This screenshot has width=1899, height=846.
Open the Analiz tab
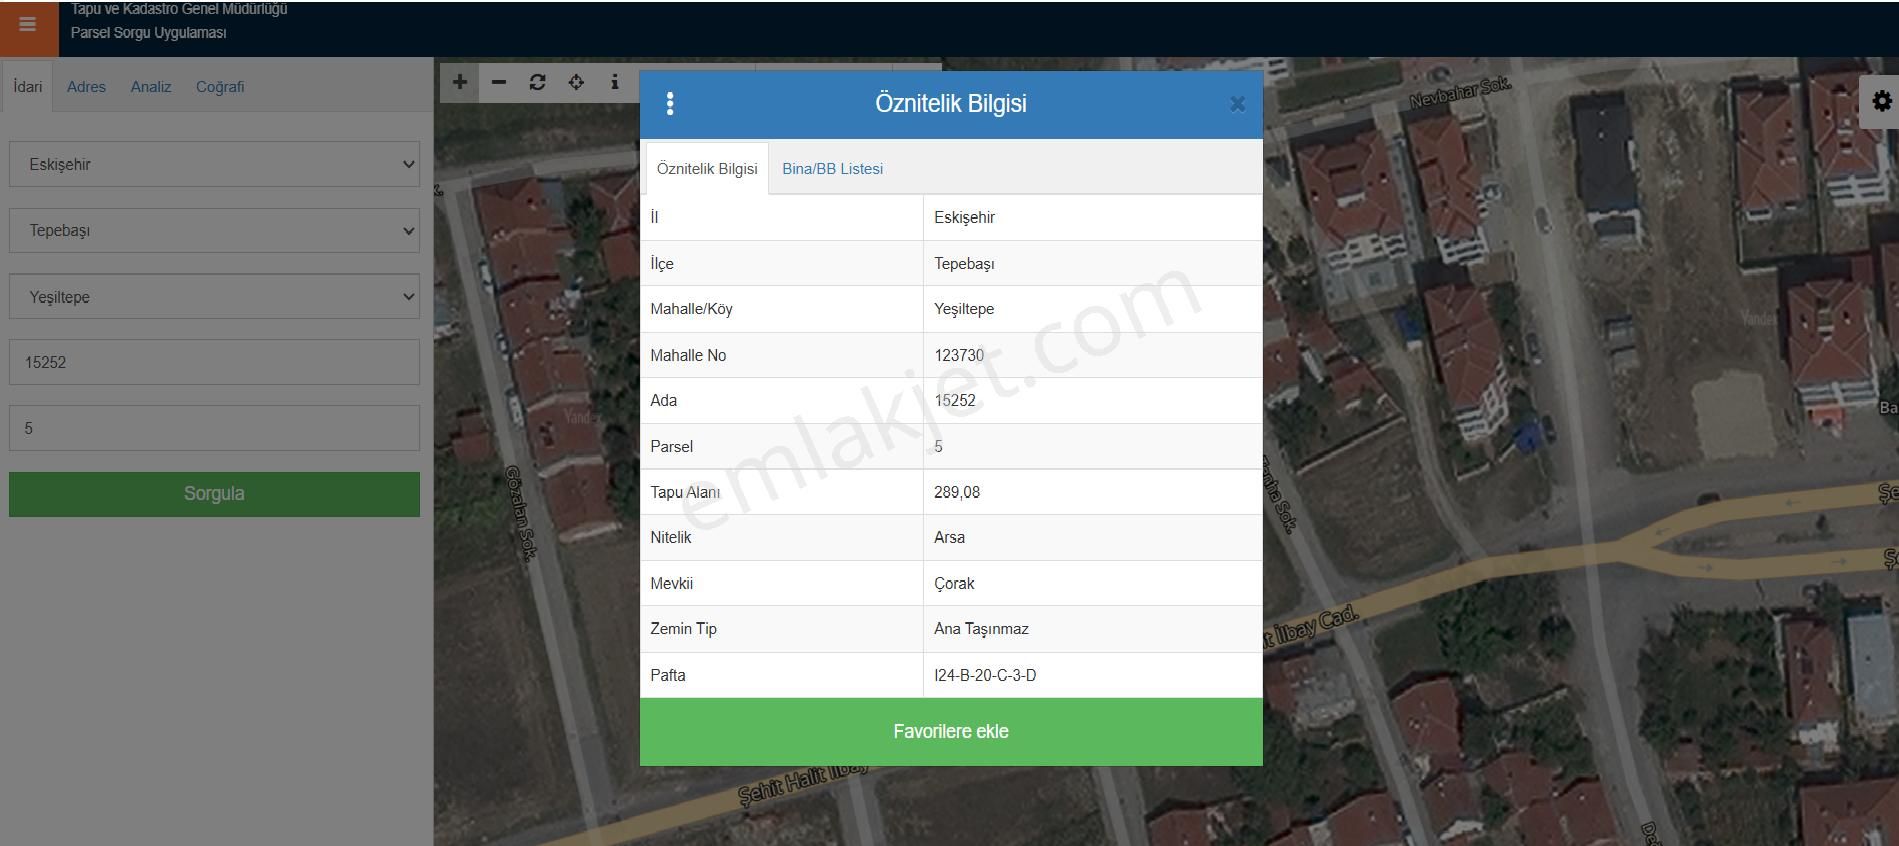pyautogui.click(x=151, y=87)
